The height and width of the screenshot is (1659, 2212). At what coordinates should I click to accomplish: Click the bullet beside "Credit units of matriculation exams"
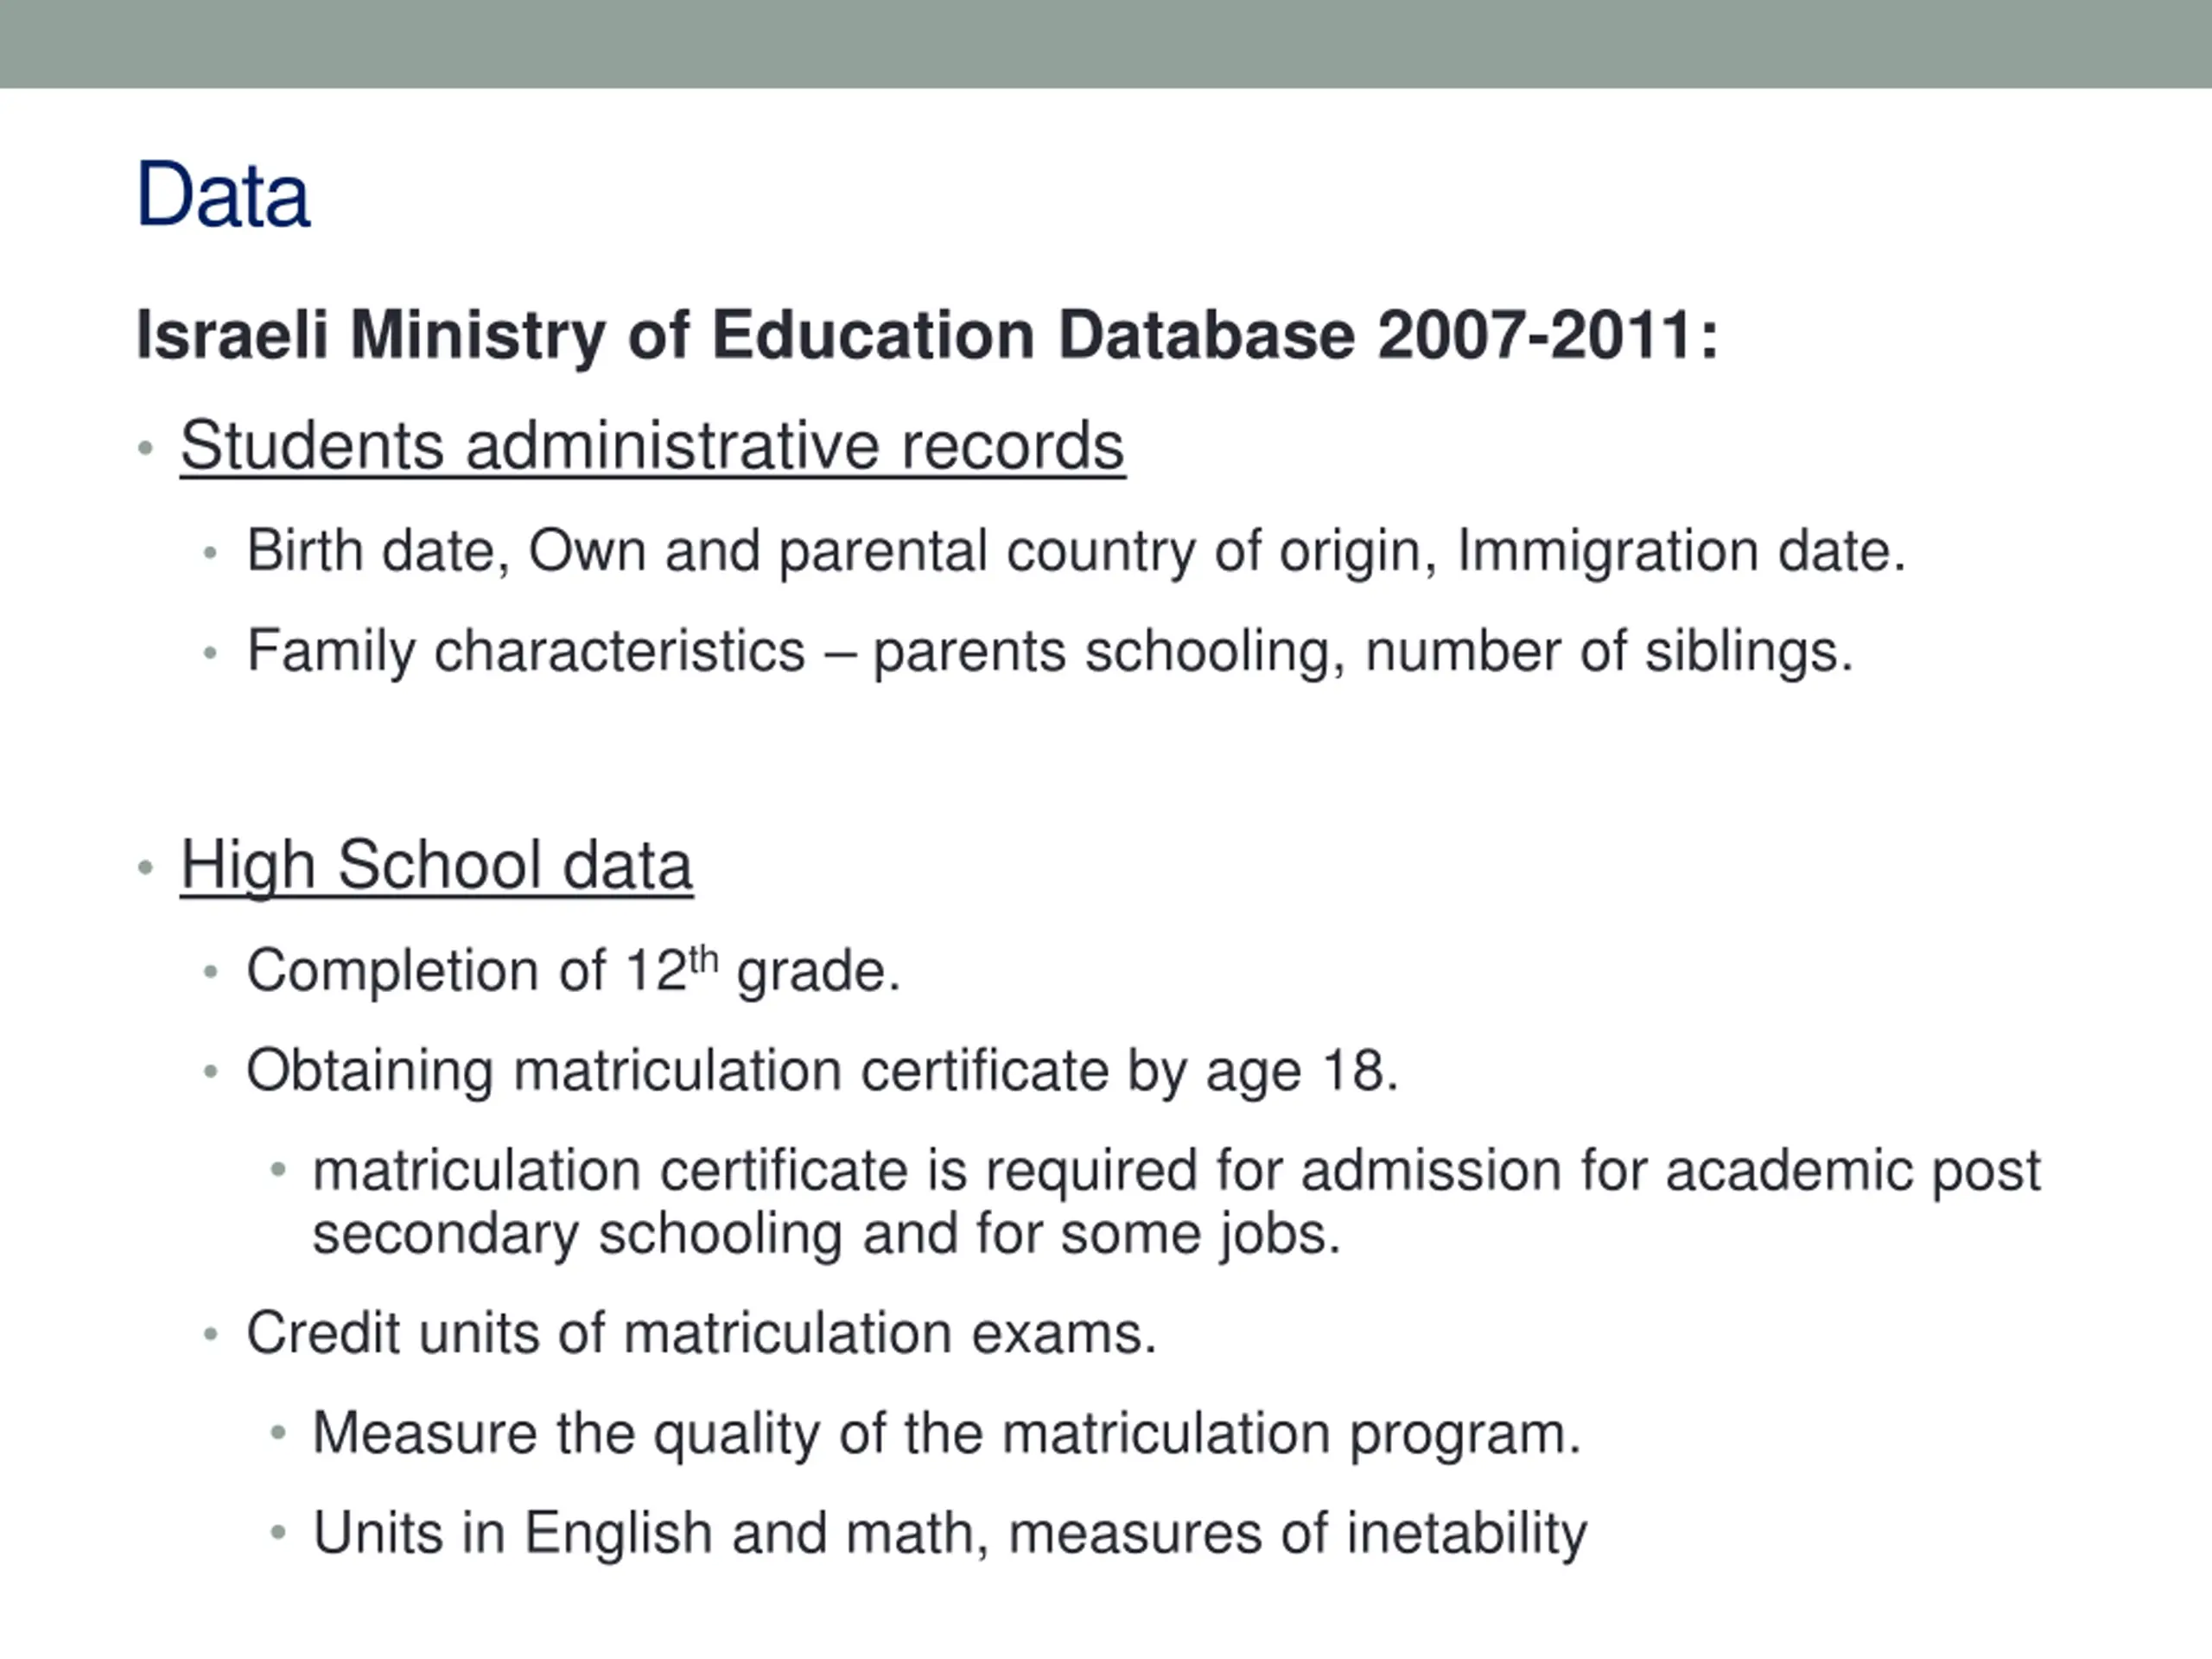[210, 1335]
